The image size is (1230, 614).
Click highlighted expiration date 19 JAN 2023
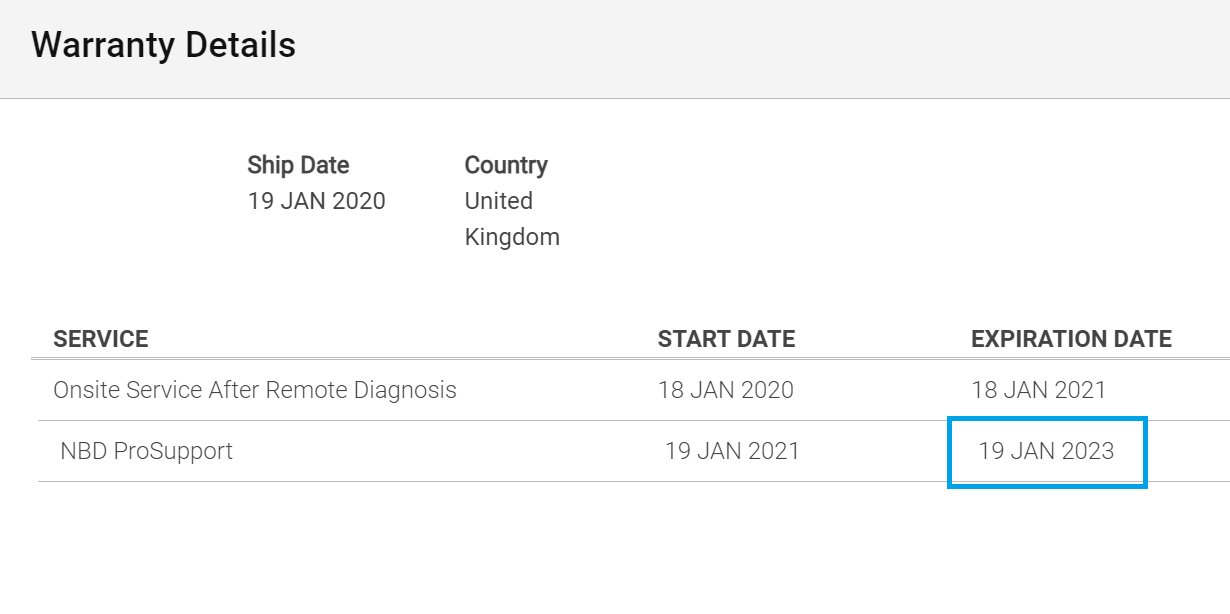point(1047,452)
